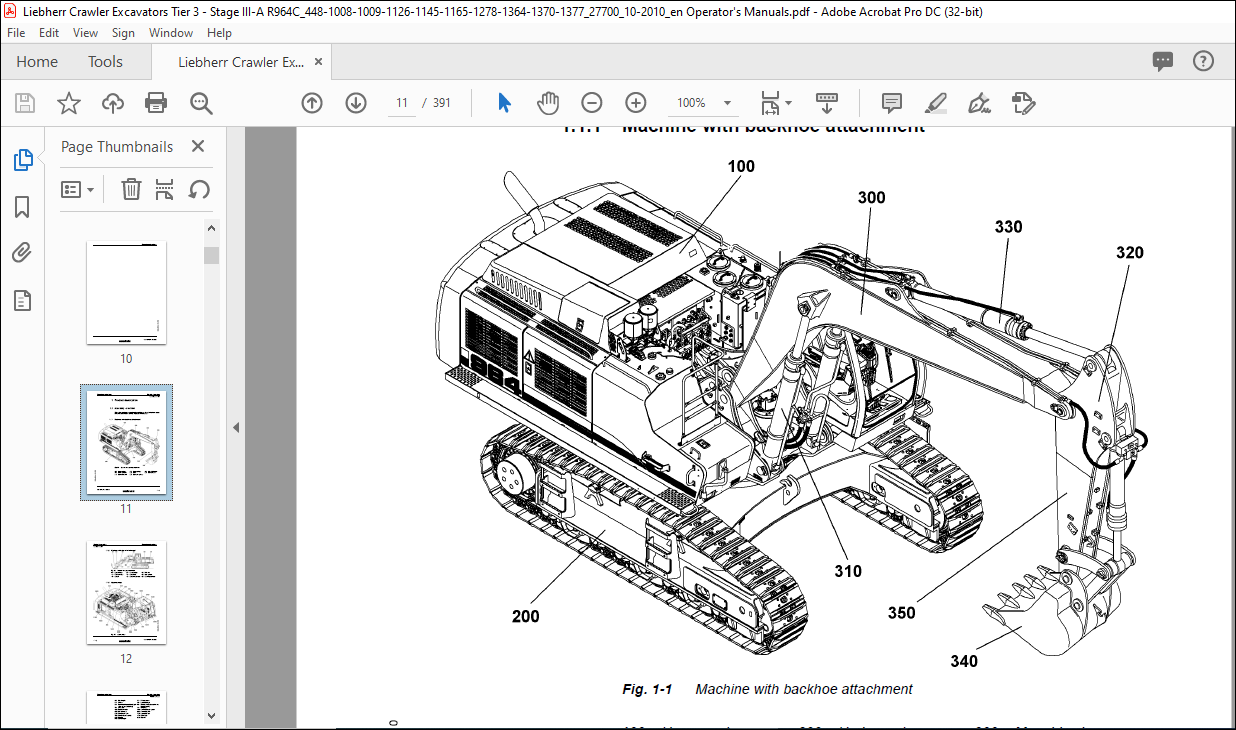Bookmark this file with the star icon

point(68,103)
